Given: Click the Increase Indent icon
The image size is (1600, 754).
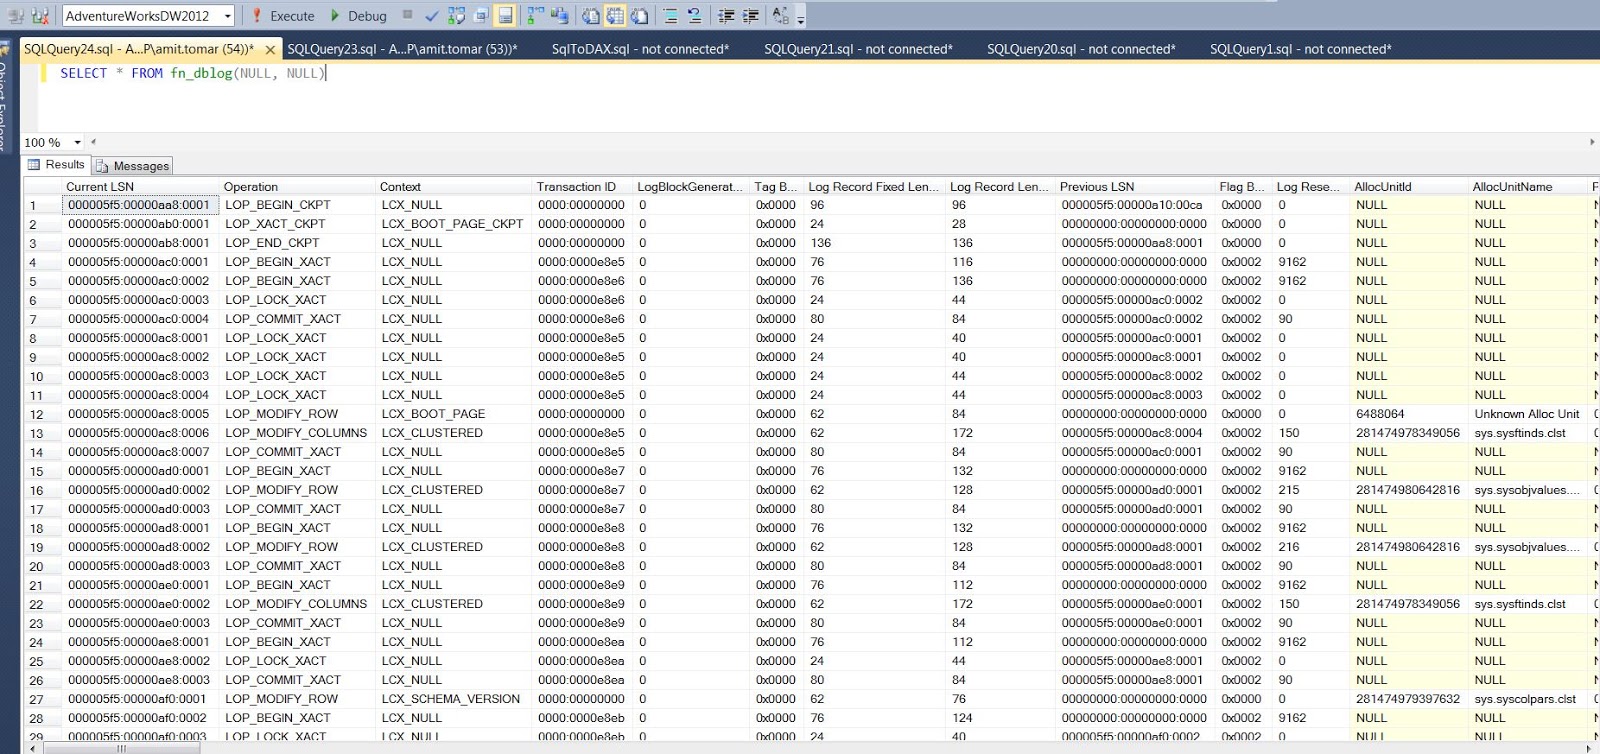Looking at the screenshot, I should point(751,15).
